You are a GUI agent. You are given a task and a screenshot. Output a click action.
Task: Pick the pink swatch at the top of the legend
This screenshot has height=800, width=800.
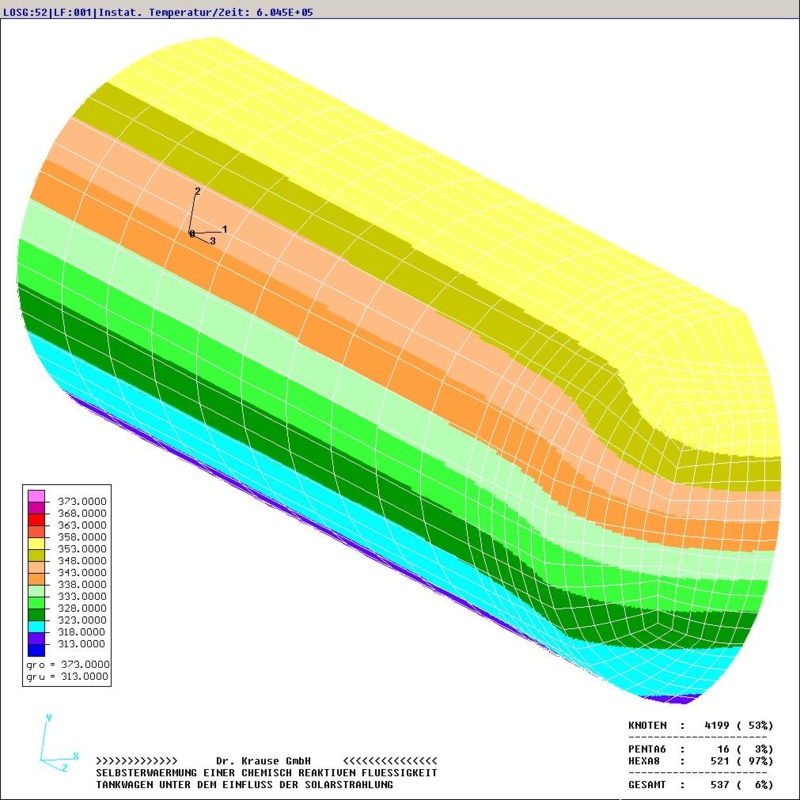(36, 496)
